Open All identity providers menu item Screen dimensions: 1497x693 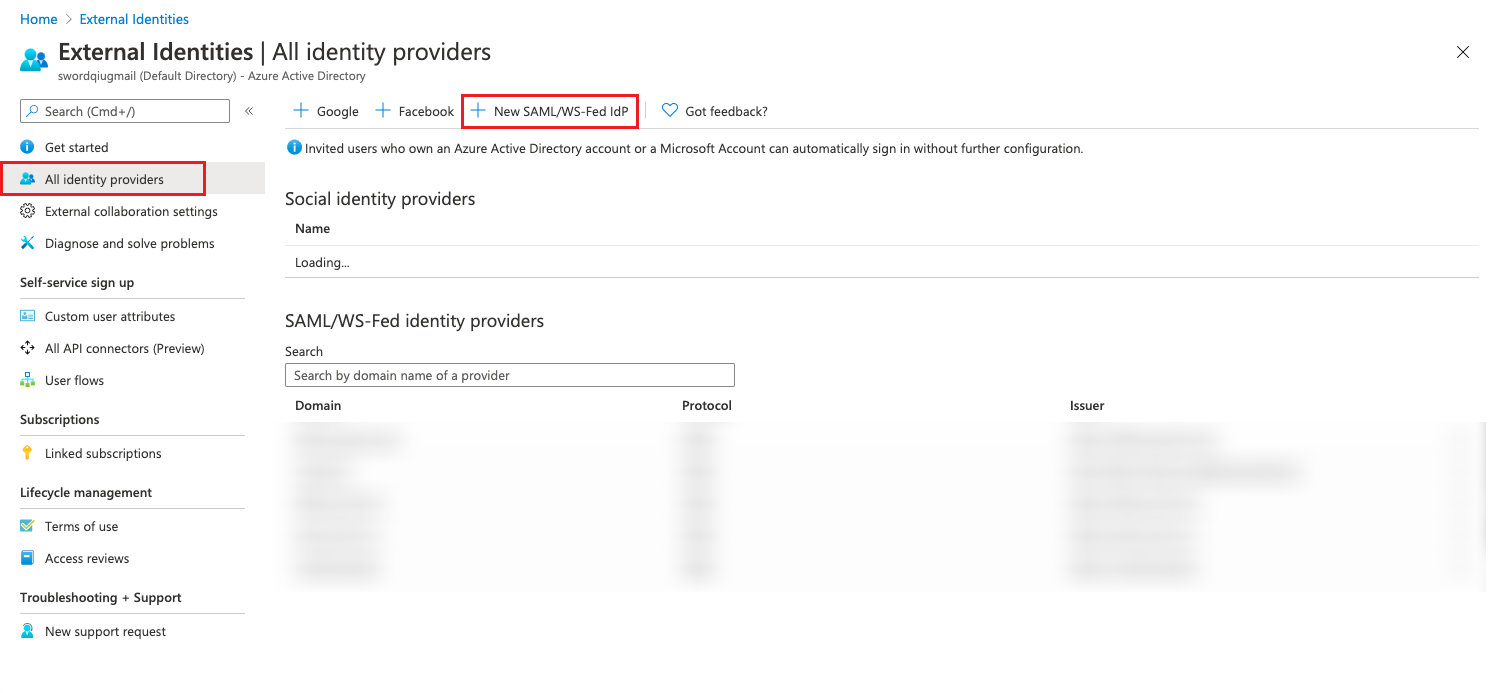pos(104,179)
